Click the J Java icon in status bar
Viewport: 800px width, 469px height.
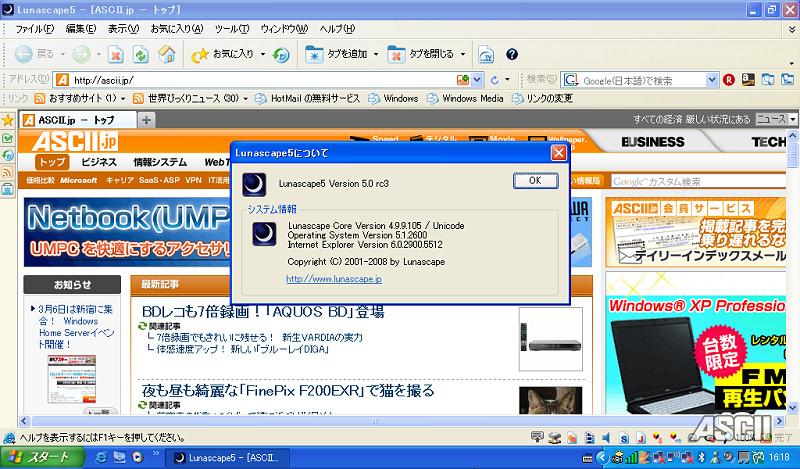click(x=641, y=438)
